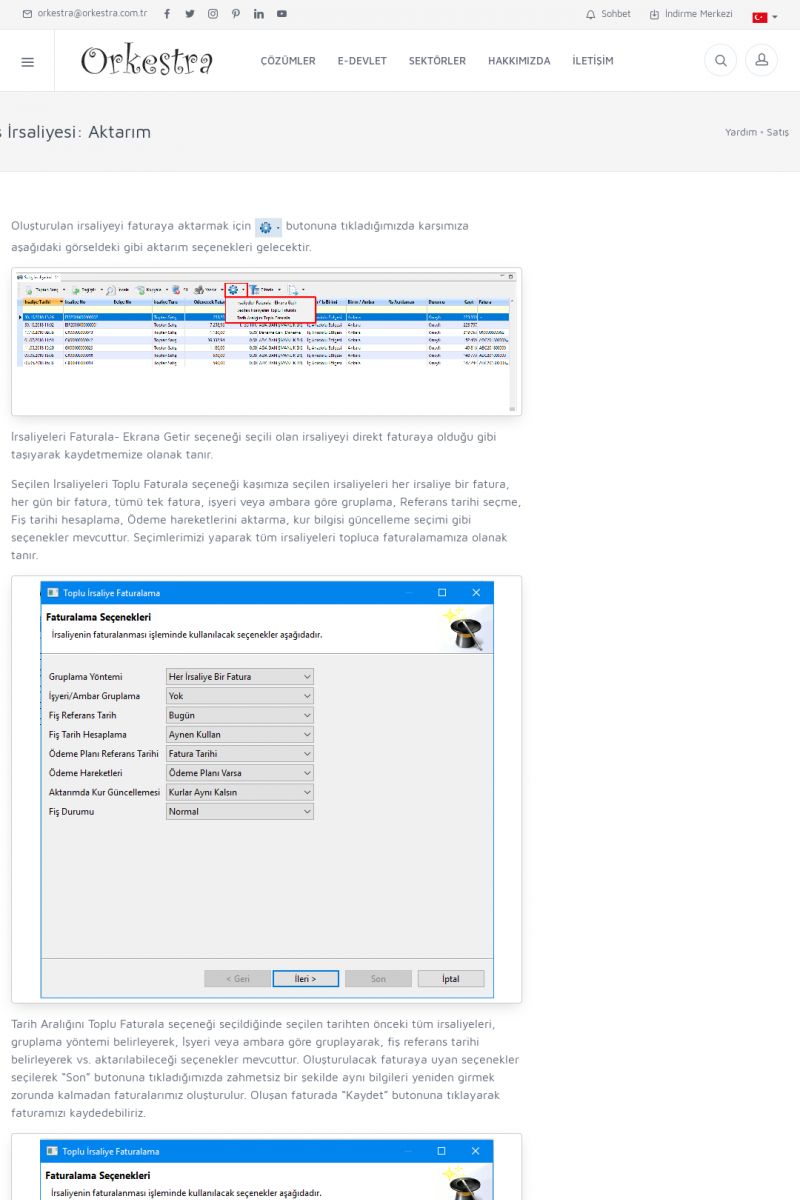Open the LinkedIn social icon
Viewport: 800px width, 1200px height.
[259, 14]
